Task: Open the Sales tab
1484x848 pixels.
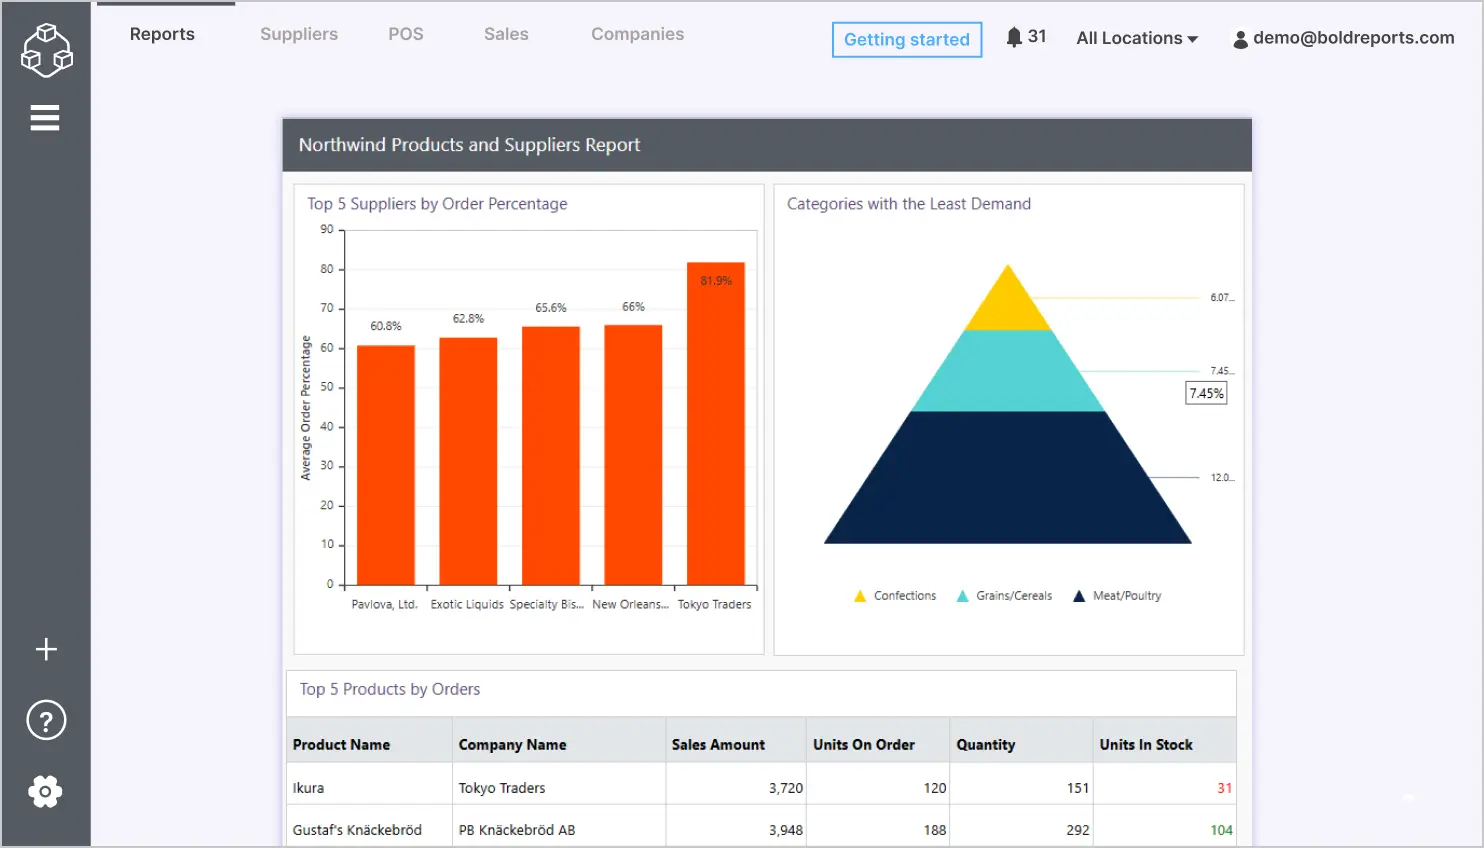Action: coord(505,33)
